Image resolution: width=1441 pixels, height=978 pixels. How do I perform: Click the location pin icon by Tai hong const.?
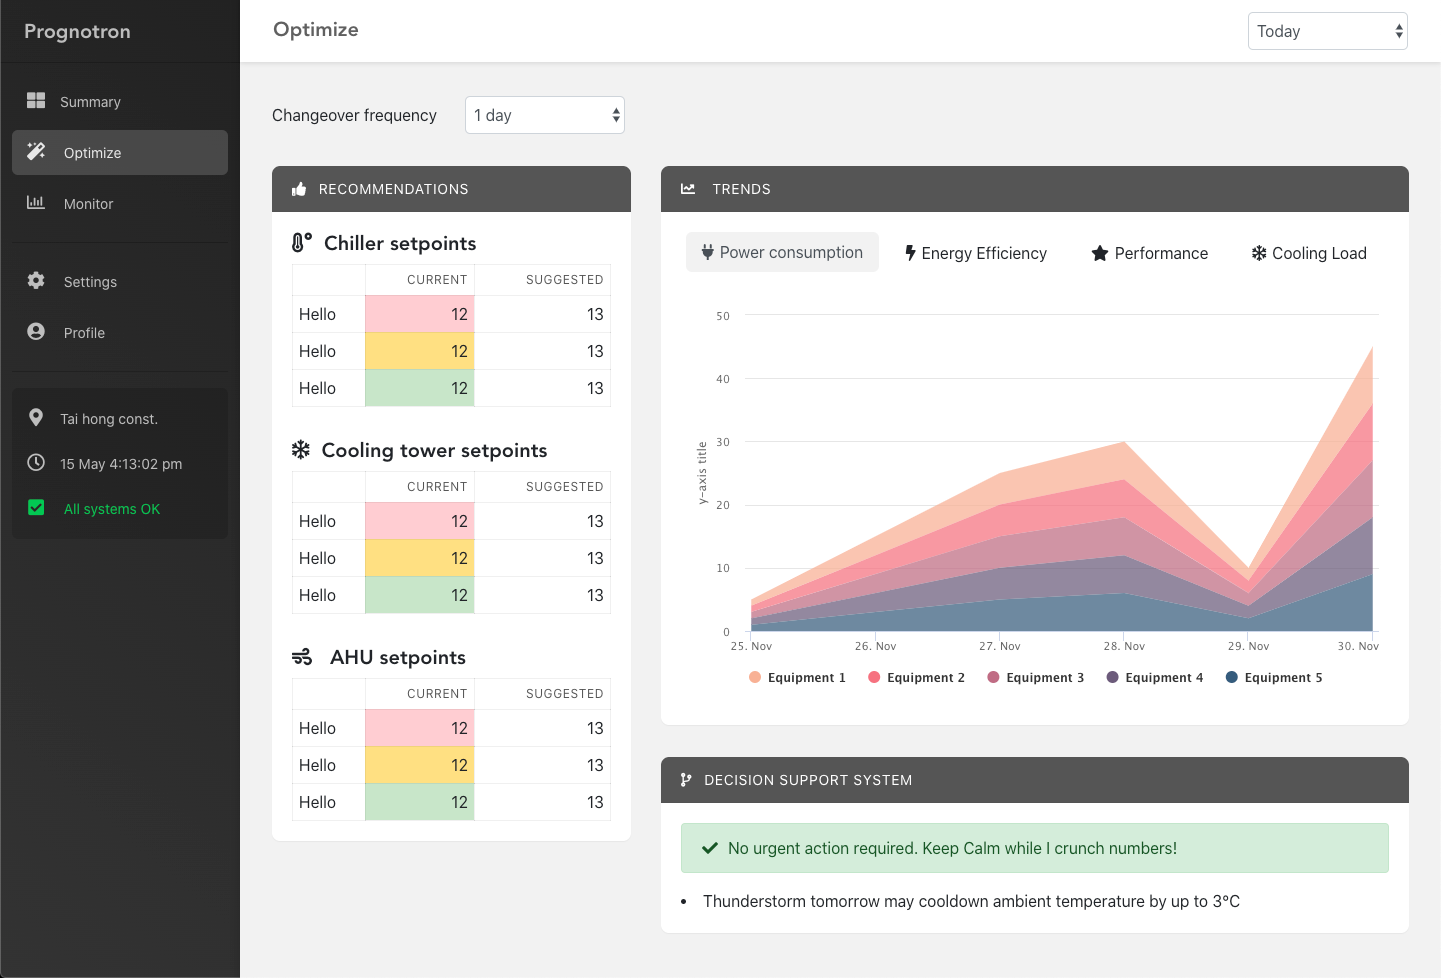click(36, 417)
